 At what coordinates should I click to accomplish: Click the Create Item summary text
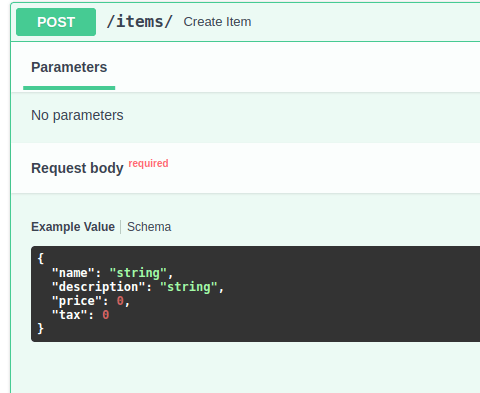tap(217, 22)
